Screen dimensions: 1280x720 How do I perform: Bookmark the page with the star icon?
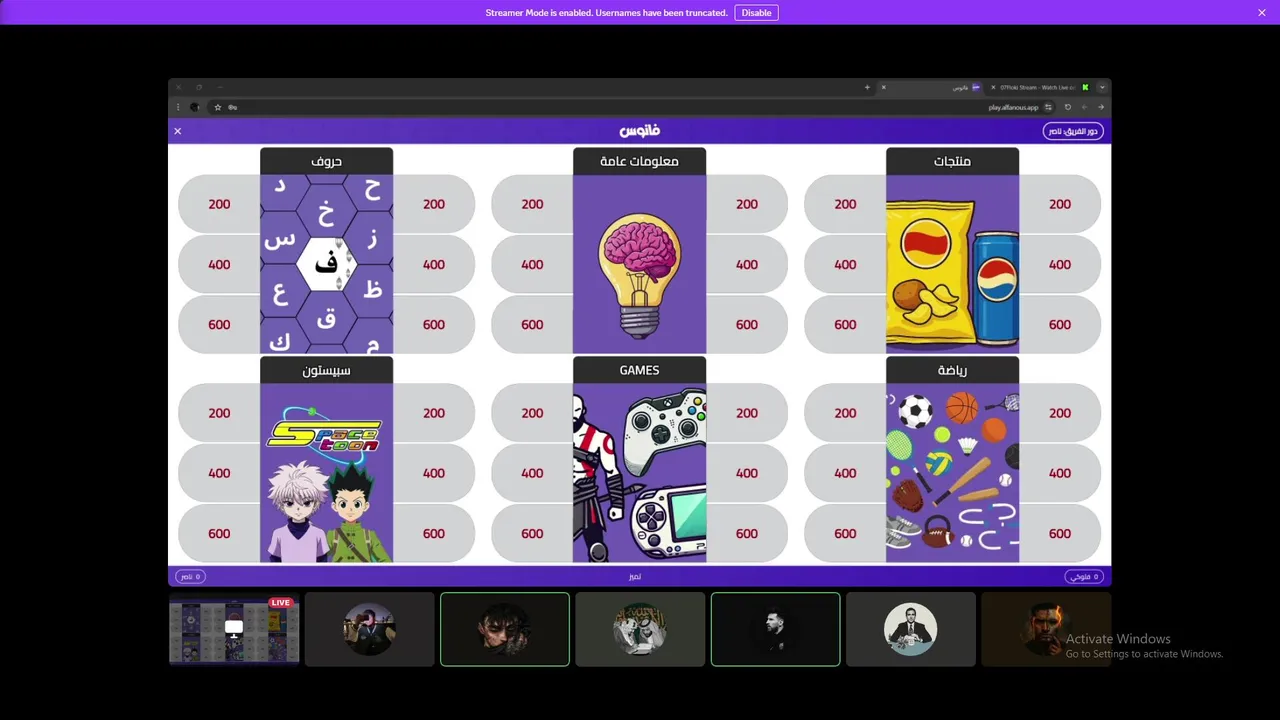218,107
